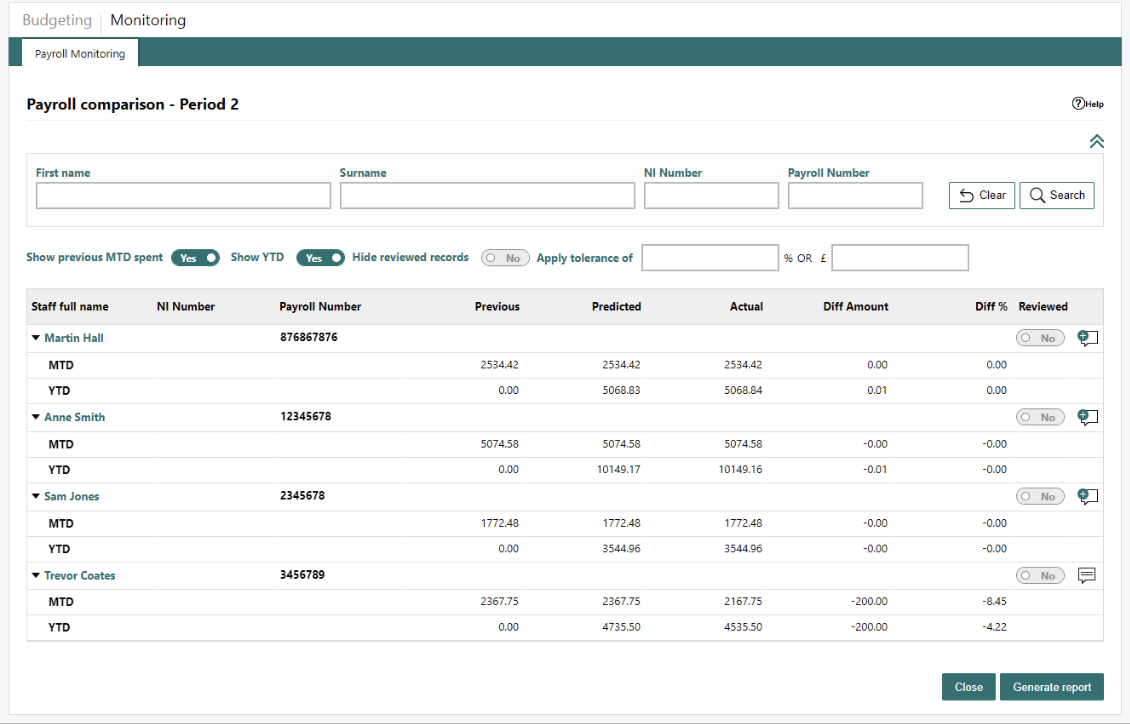Add a comment for Martin Hall
Viewport: 1130px width, 724px height.
pyautogui.click(x=1087, y=338)
